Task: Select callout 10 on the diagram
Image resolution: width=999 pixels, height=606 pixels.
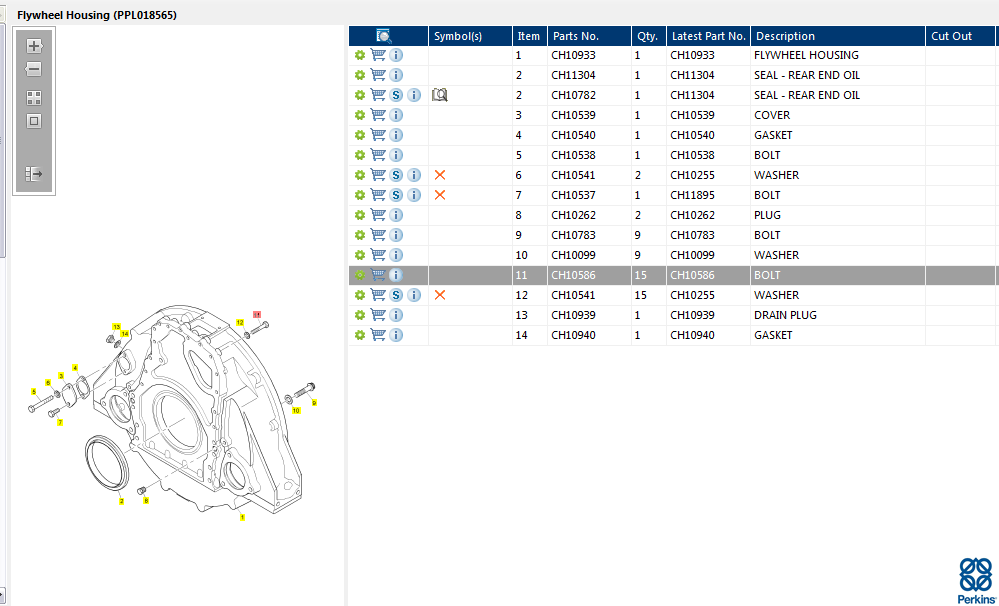Action: click(x=296, y=411)
